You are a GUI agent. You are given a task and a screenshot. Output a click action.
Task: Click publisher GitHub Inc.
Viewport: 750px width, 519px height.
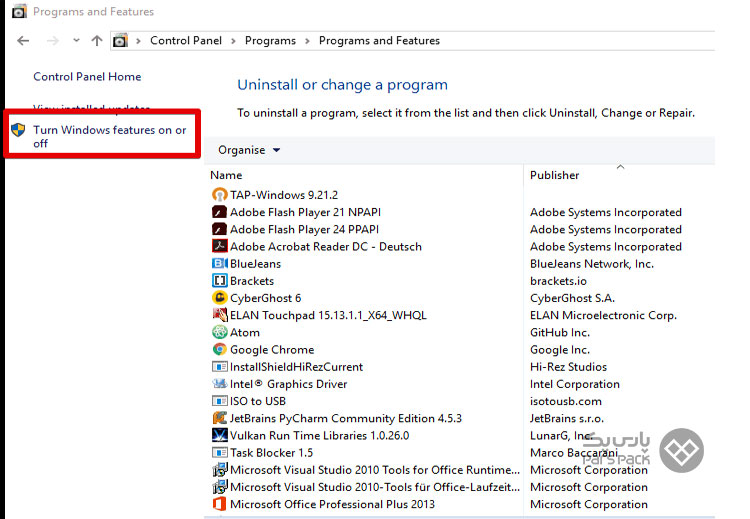(x=560, y=332)
